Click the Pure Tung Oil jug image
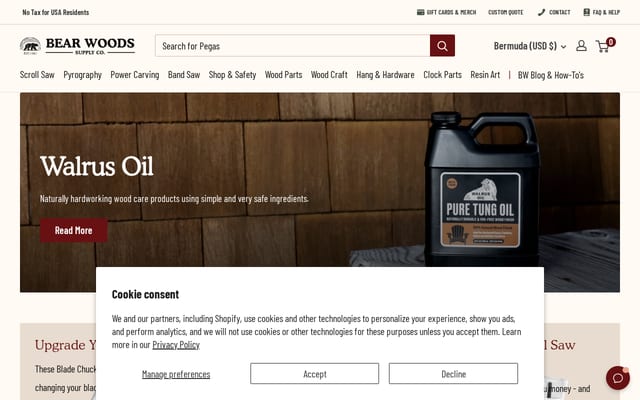This screenshot has height=400, width=640. (x=482, y=189)
